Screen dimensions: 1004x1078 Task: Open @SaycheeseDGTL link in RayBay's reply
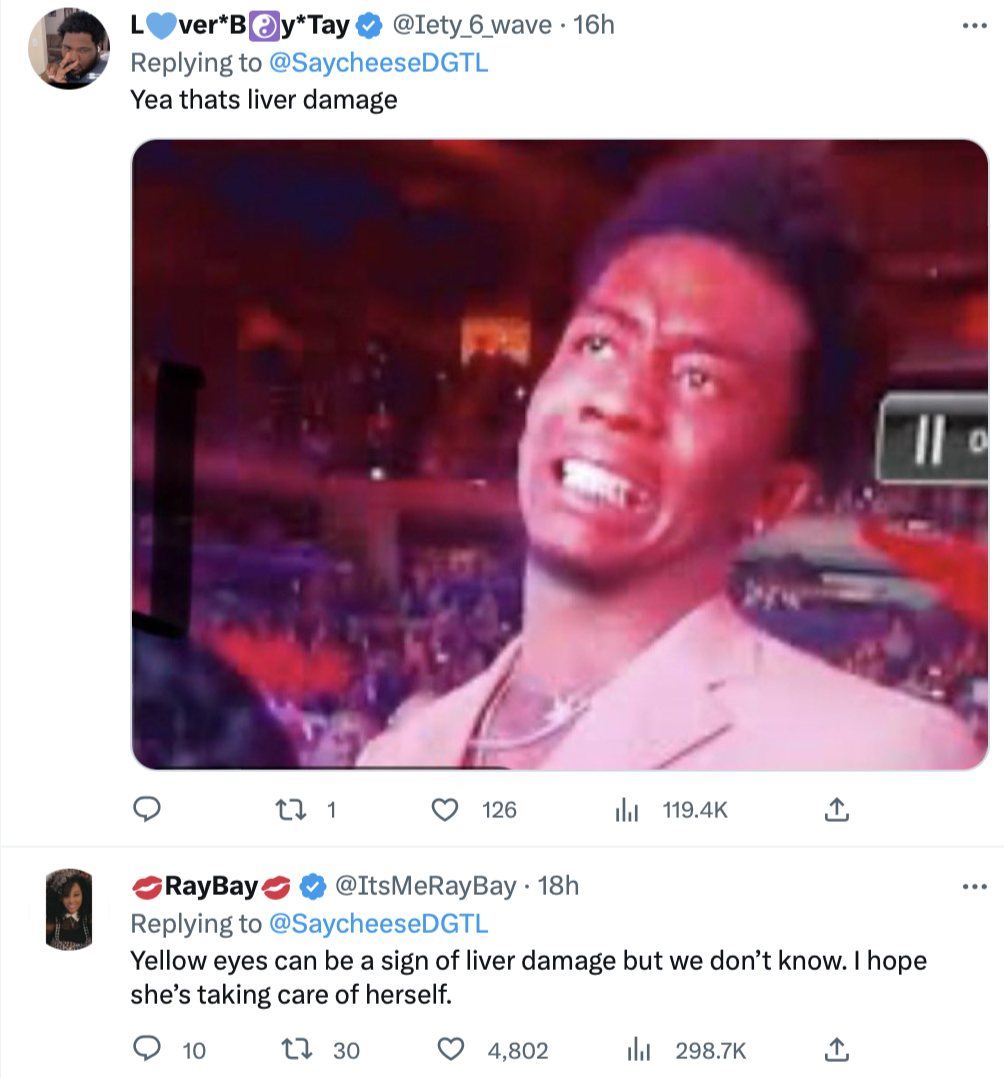pyautogui.click(x=380, y=923)
